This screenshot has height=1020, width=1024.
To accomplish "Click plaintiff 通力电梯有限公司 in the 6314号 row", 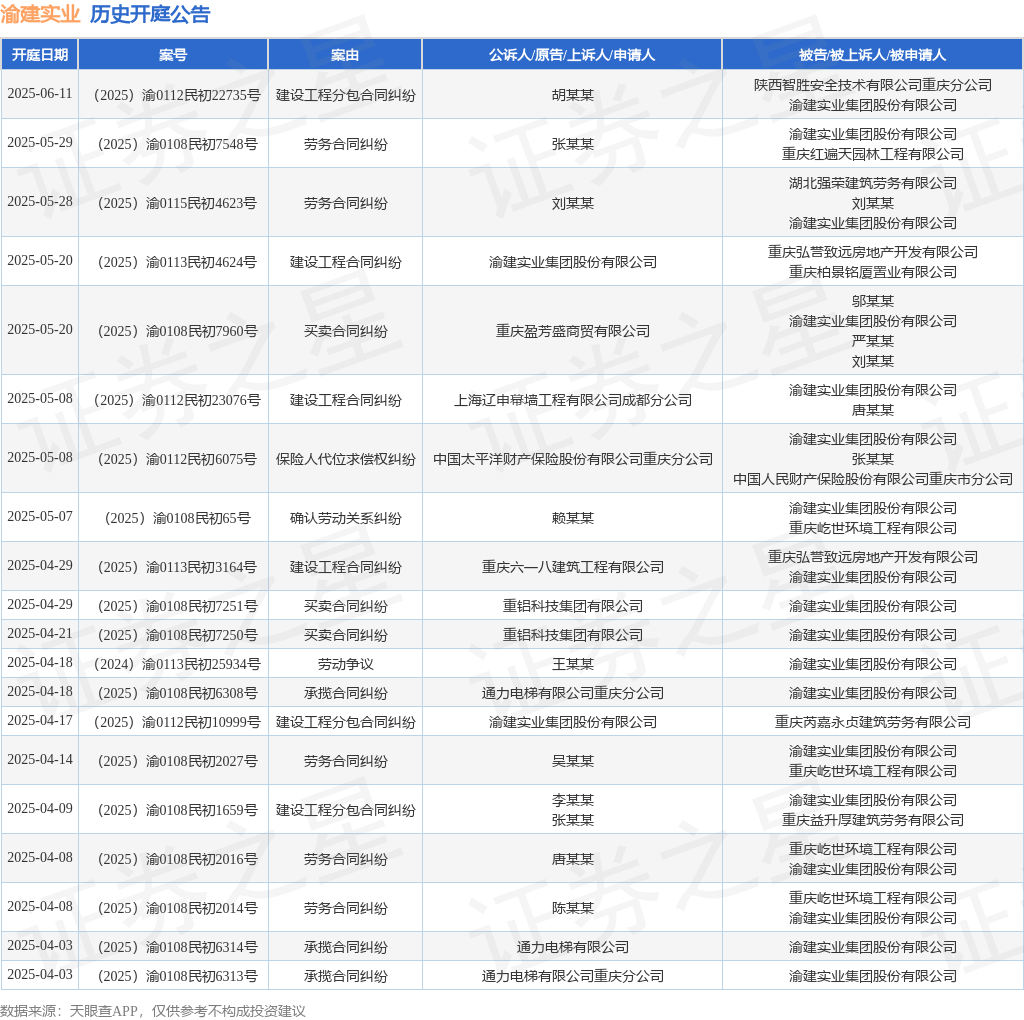I will pyautogui.click(x=573, y=948).
